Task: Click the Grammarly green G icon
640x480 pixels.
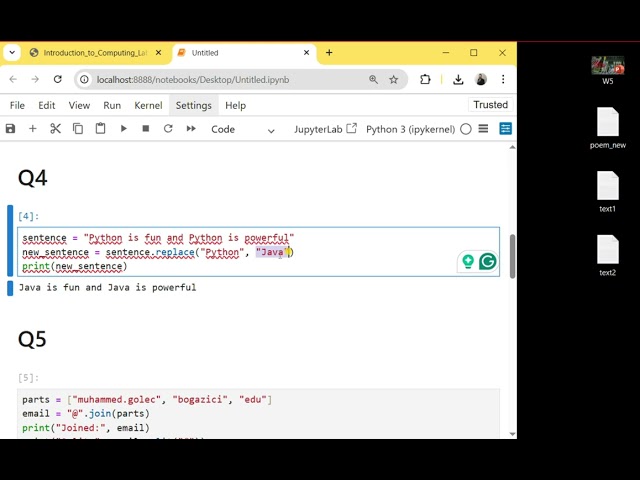Action: (x=487, y=261)
